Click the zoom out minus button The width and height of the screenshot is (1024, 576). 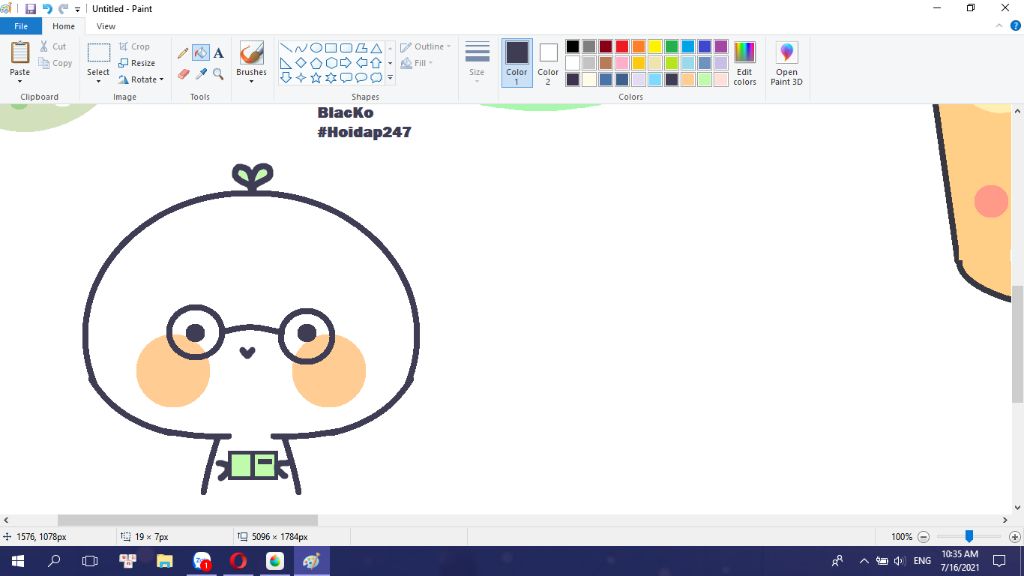click(923, 537)
